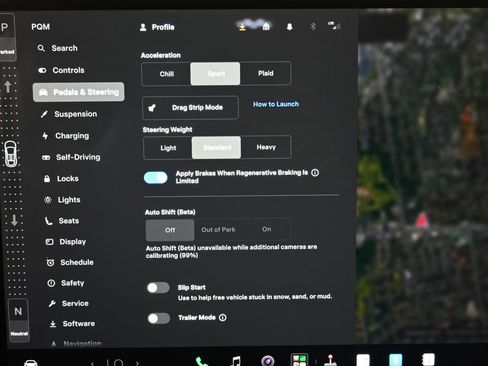Select Neutral (N) on drive selector strip

click(x=19, y=320)
